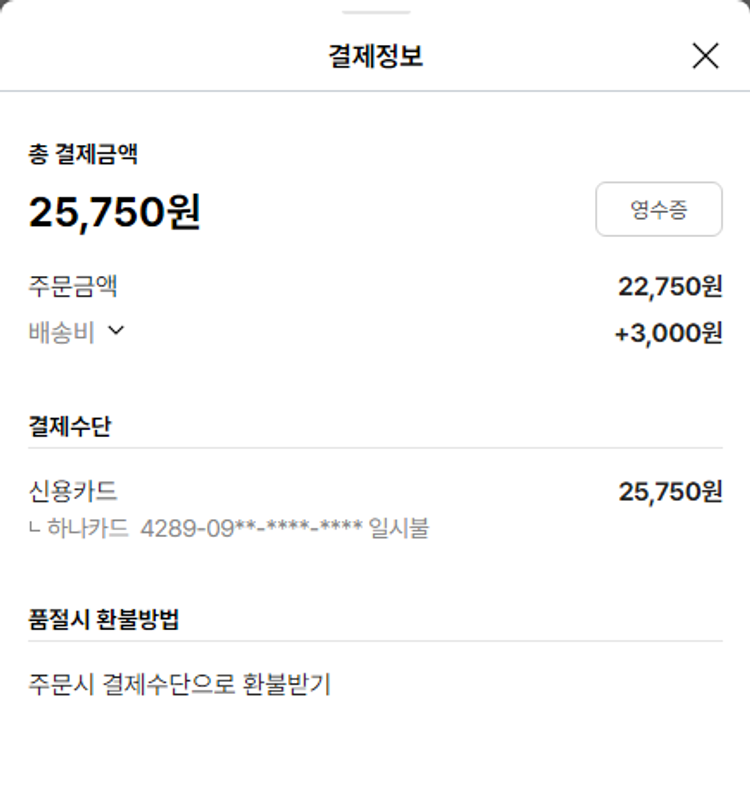Select the 신용카드 payment method row

coord(73,491)
